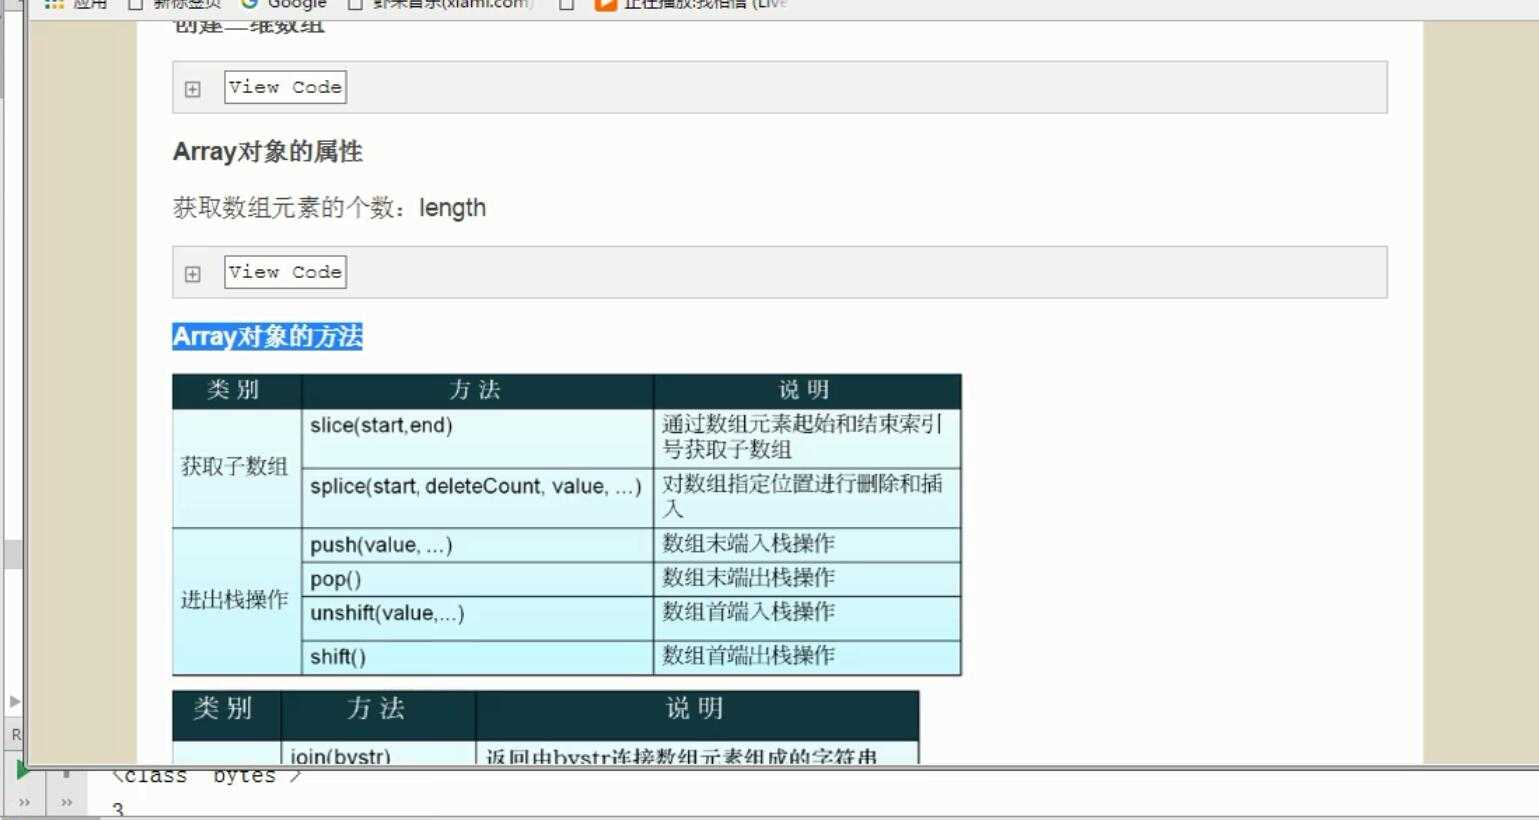This screenshot has width=1539, height=820.
Task: Click description 数组末端出栈操作
Action: (748, 578)
